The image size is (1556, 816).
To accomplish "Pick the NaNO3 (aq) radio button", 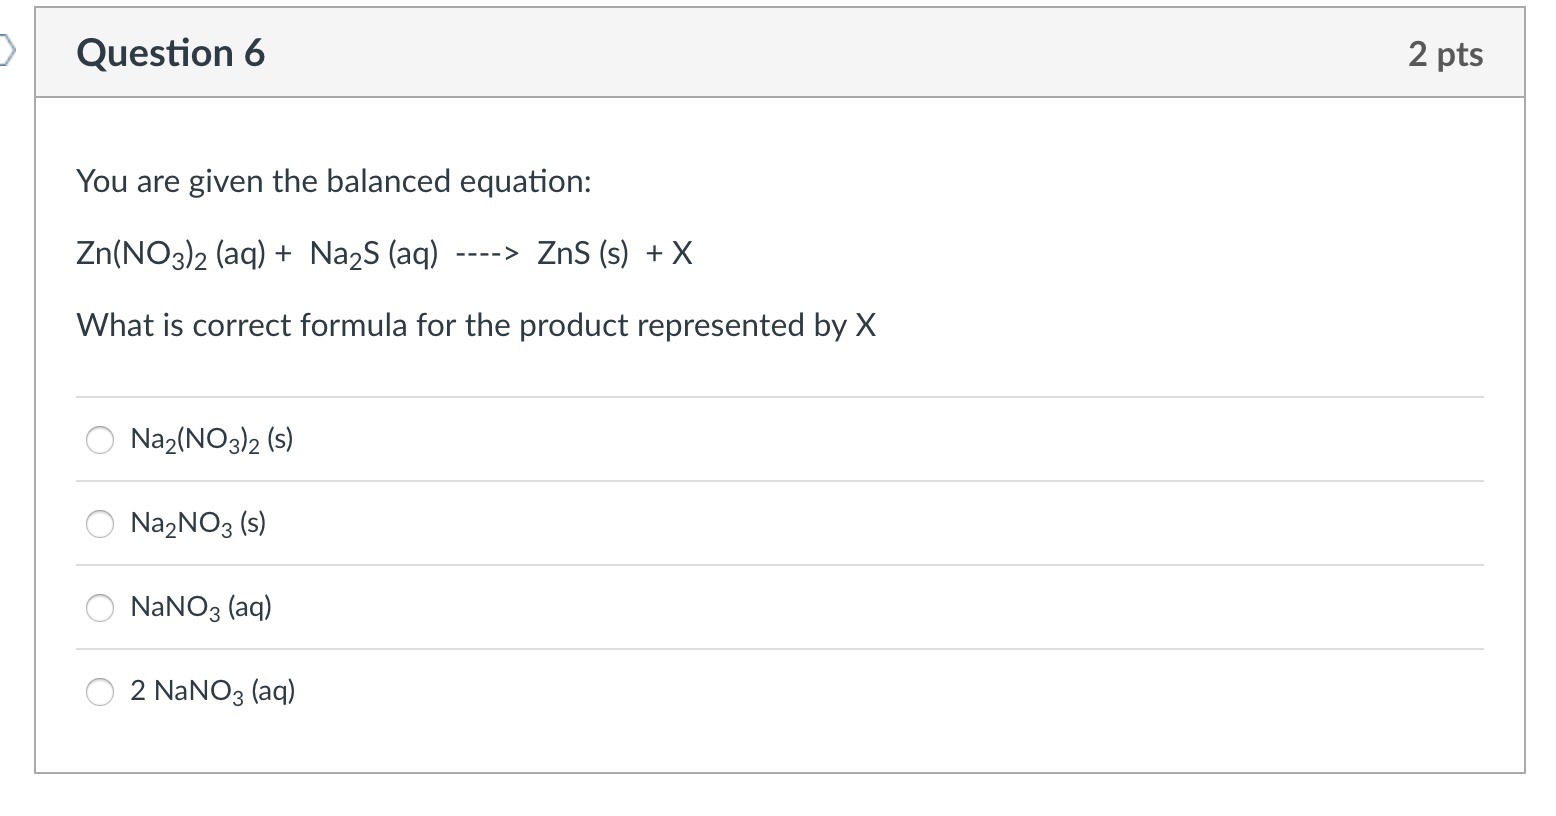I will tap(100, 608).
